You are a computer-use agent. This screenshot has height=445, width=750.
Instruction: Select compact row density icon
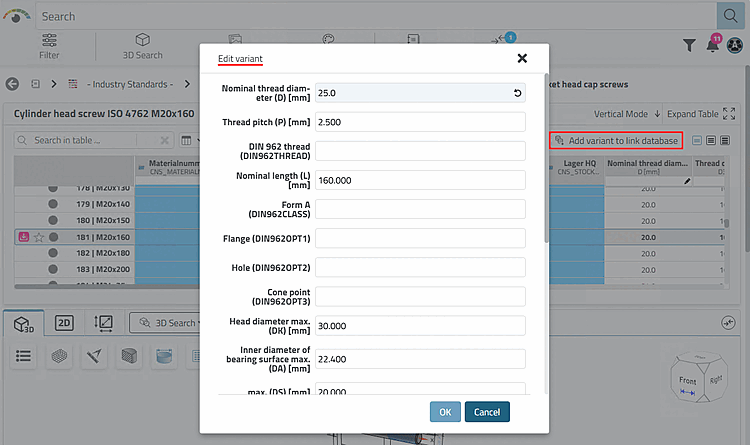[697, 141]
